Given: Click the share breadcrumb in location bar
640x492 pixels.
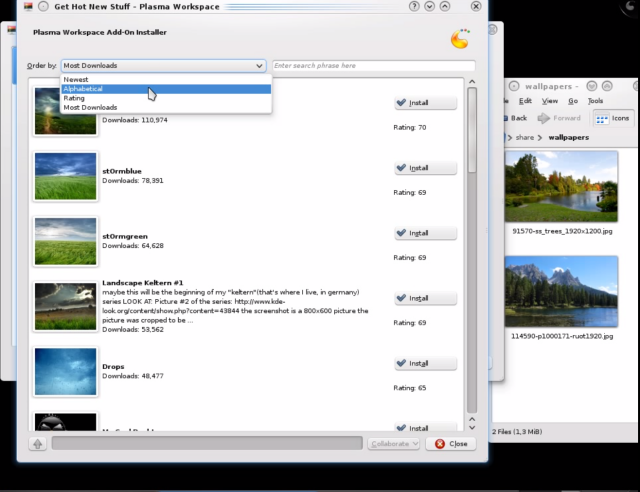Looking at the screenshot, I should click(524, 138).
